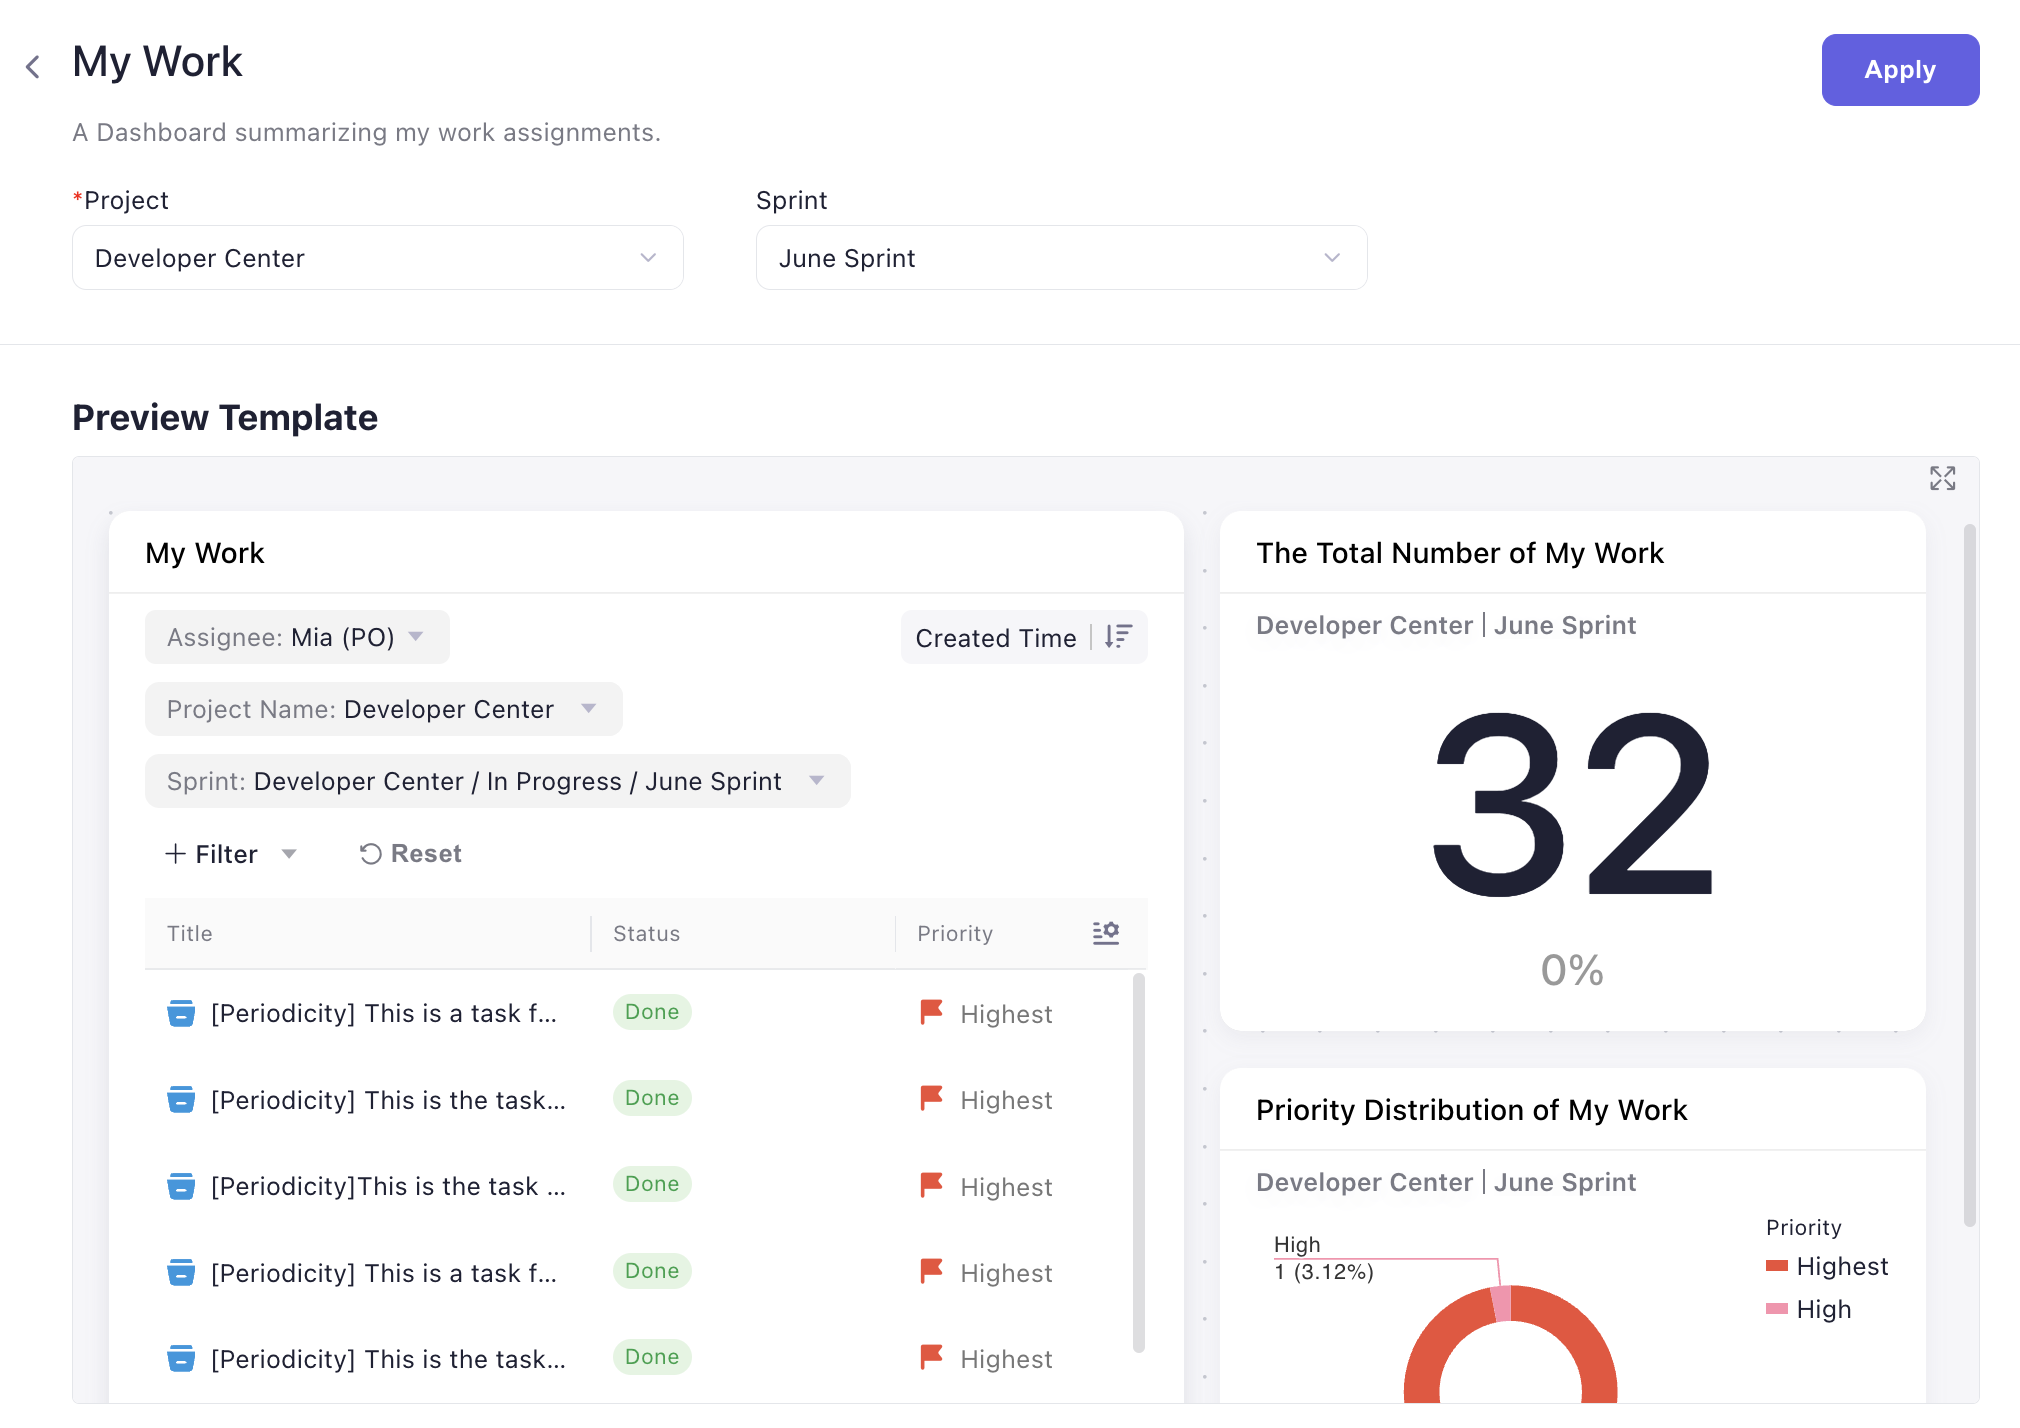
Task: Click the task icon in the last visible row
Action: [181, 1359]
